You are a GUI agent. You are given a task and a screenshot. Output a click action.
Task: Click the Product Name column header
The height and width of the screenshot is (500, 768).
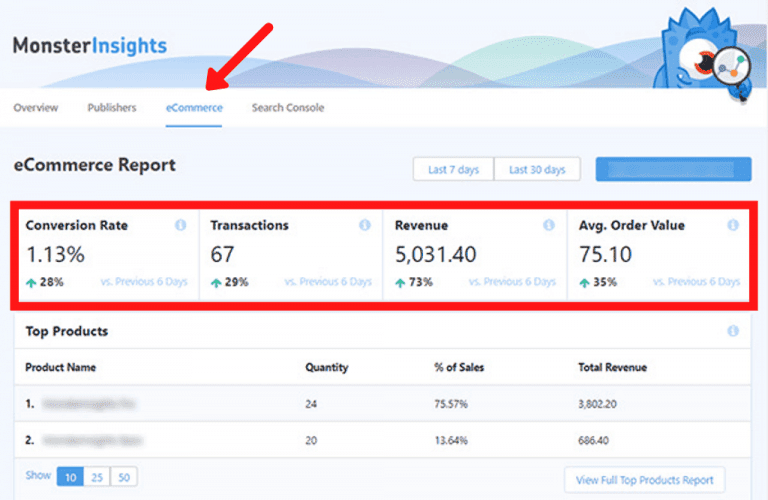[61, 367]
